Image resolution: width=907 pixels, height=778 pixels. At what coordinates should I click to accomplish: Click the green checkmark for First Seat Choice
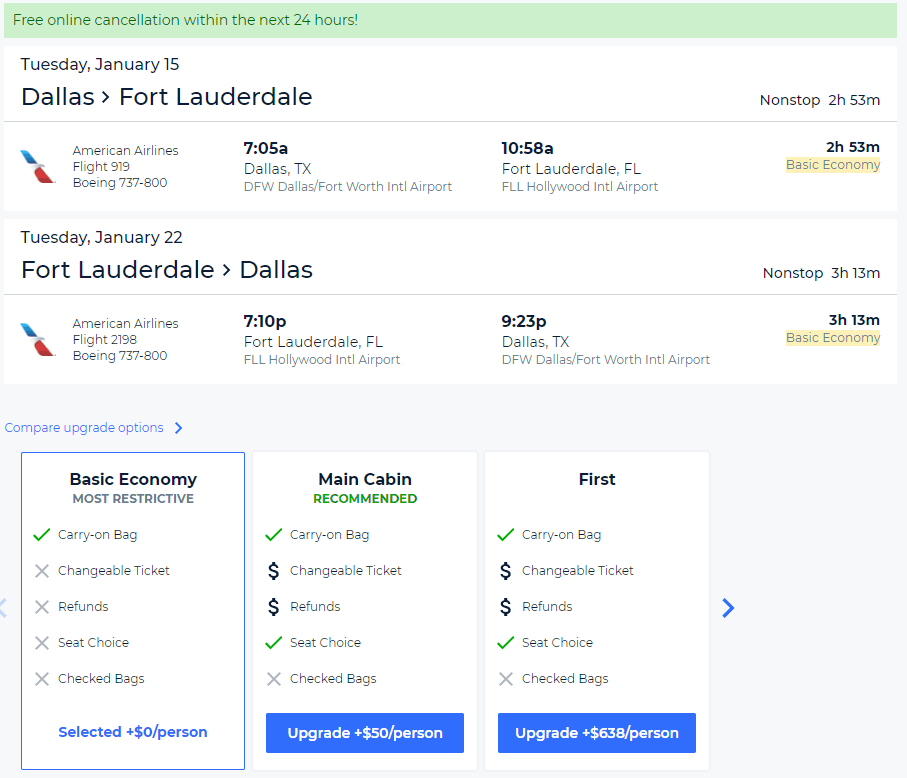pos(506,642)
